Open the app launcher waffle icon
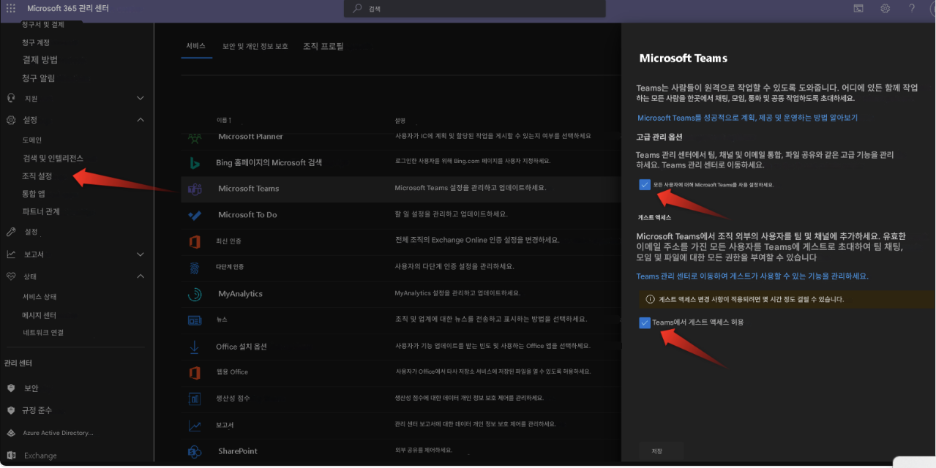This screenshot has height=468, width=936. click(11, 8)
